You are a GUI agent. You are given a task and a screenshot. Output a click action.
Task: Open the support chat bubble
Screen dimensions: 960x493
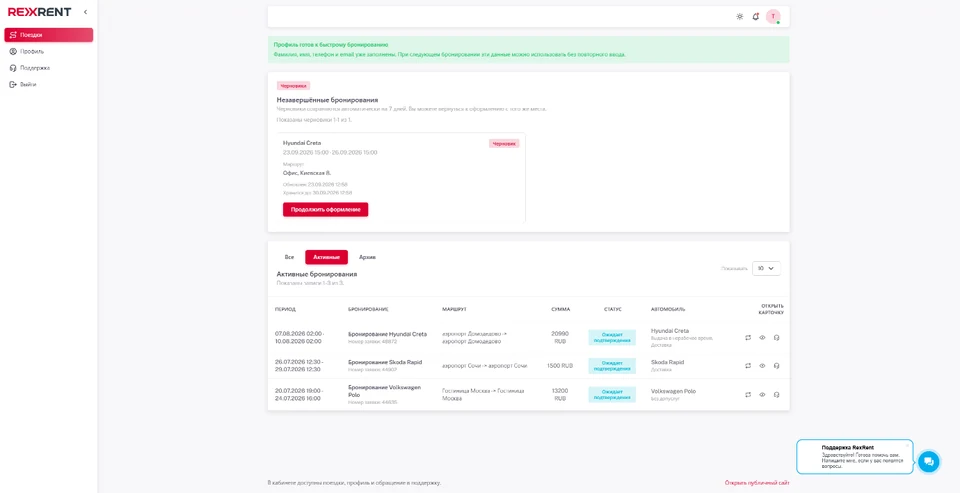click(x=928, y=462)
